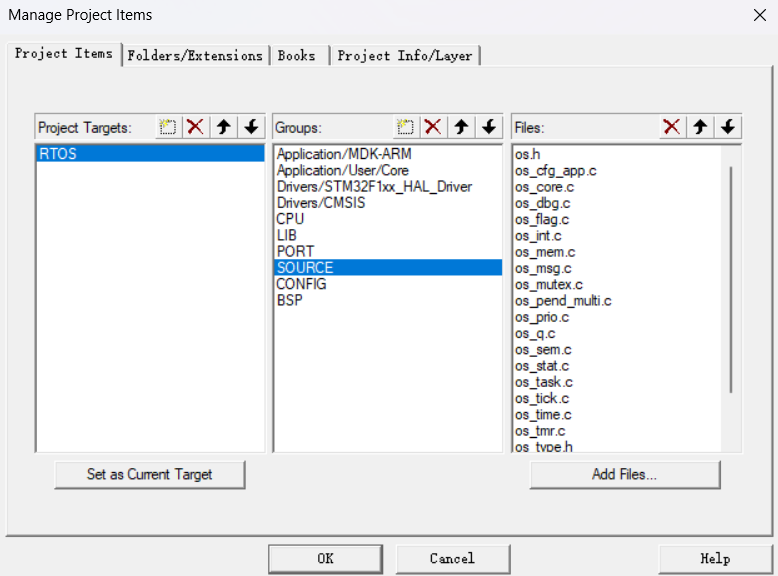Delete the selected project target
Viewport: 778px width, 576px height.
coord(195,127)
